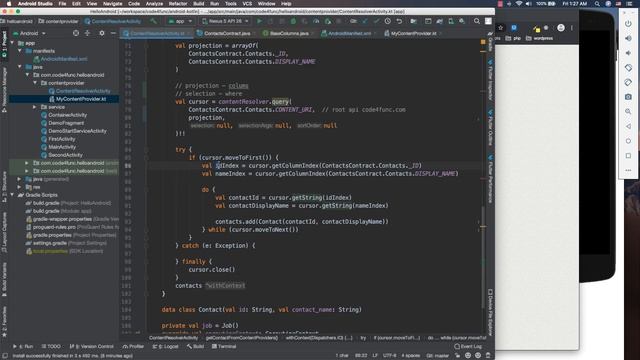Open the Profiler tool window
The height and width of the screenshot is (360, 640).
pyautogui.click(x=133, y=347)
